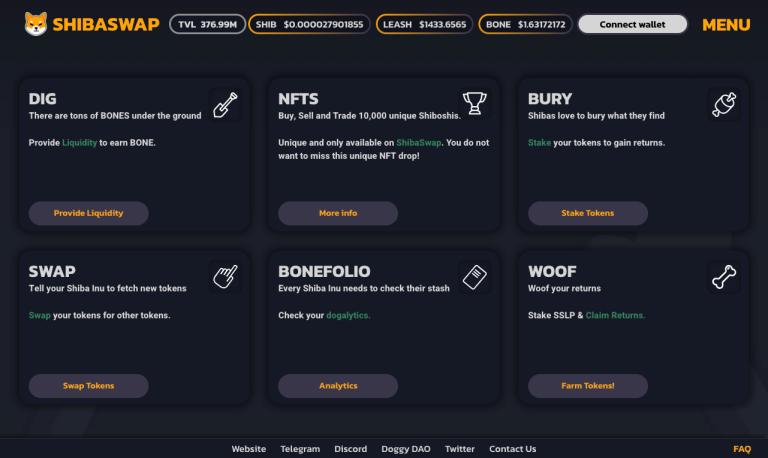Open the Twitter footer link
Screen dimensions: 768x458
pyautogui.click(x=459, y=449)
